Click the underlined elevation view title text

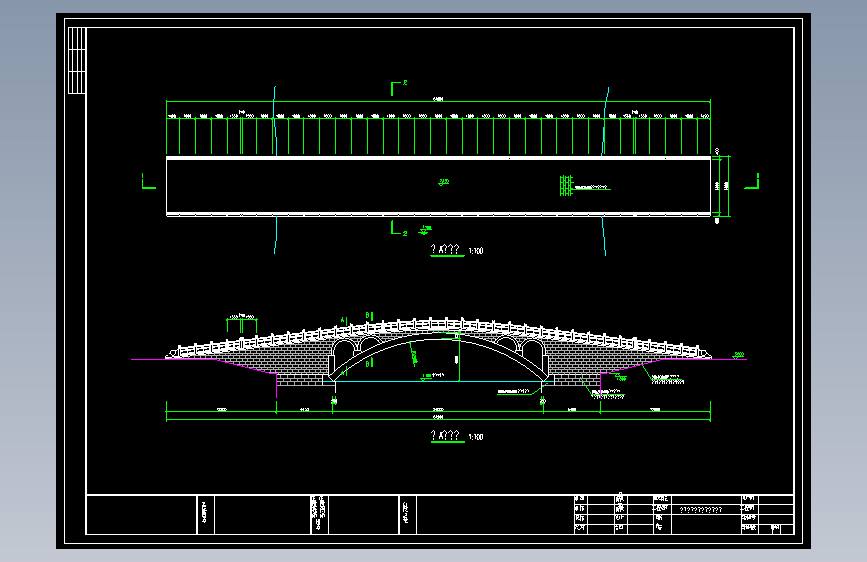(446, 436)
